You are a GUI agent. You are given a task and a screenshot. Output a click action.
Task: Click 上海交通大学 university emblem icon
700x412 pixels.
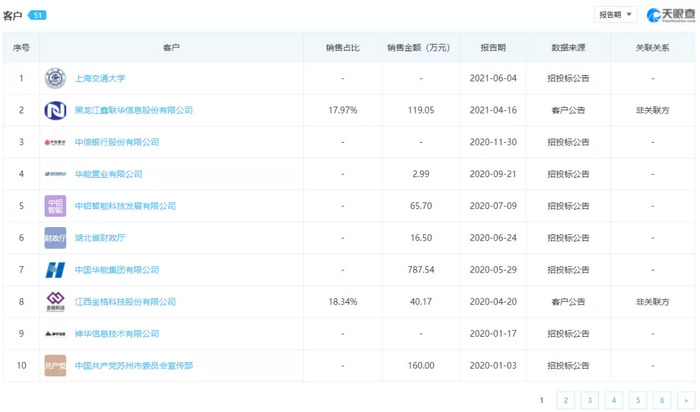55,79
